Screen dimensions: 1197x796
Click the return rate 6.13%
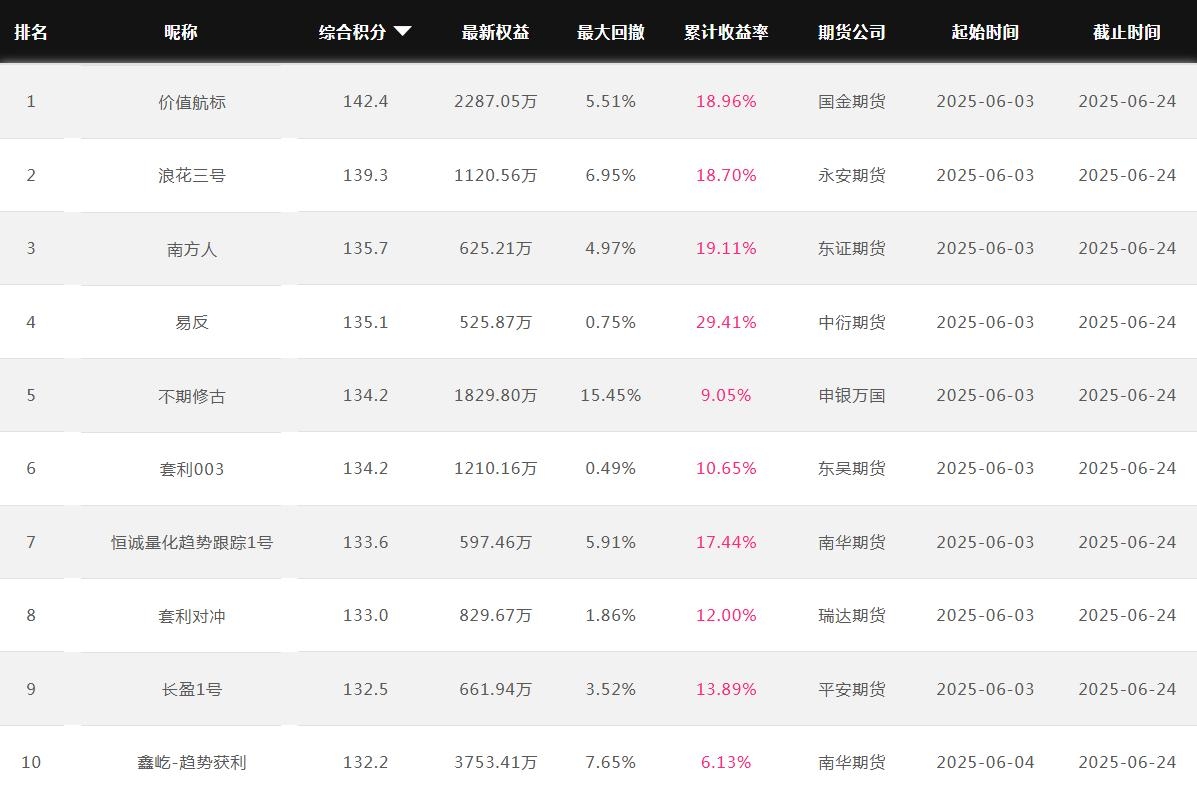pyautogui.click(x=726, y=762)
